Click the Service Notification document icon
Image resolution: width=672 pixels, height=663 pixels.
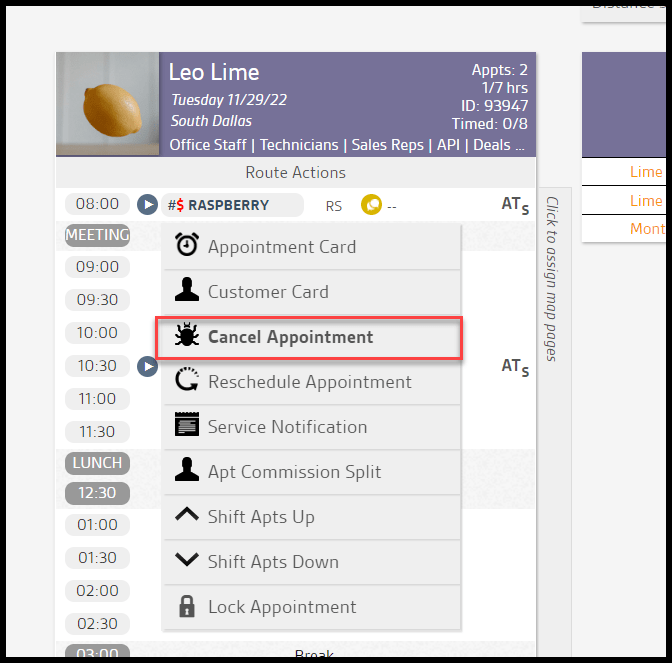point(186,426)
